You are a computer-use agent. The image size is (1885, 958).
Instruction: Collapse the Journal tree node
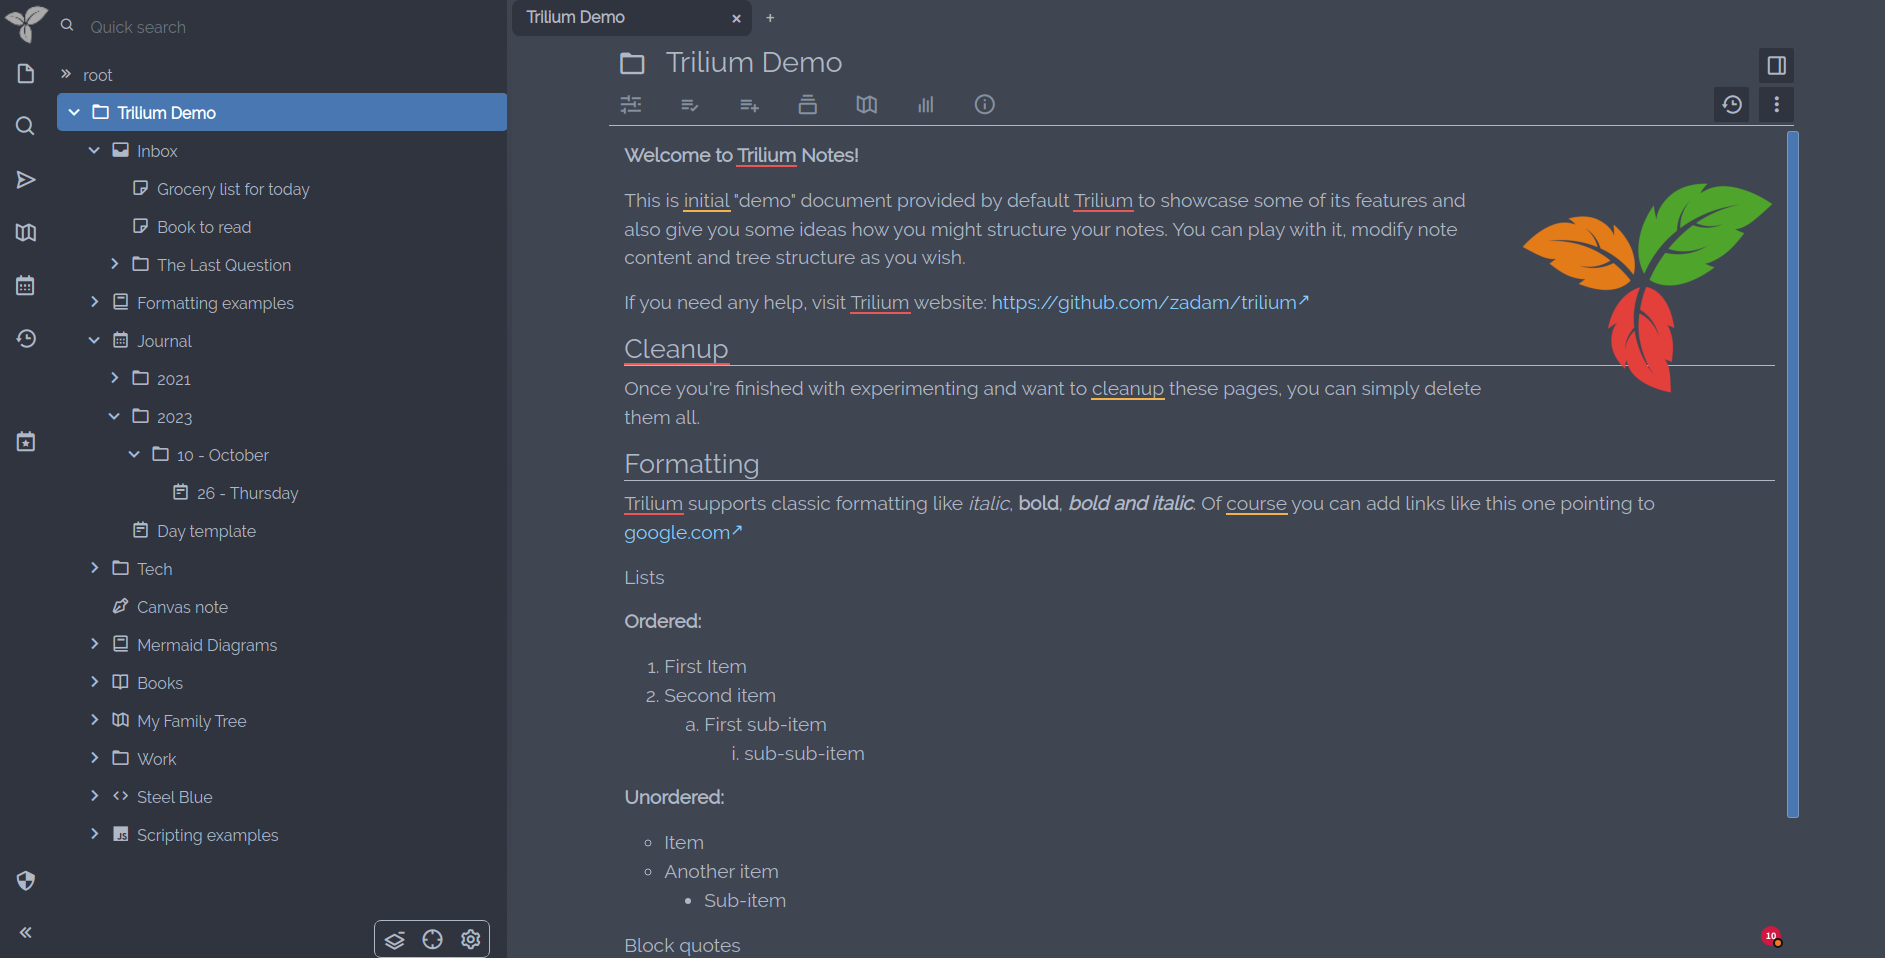click(94, 340)
